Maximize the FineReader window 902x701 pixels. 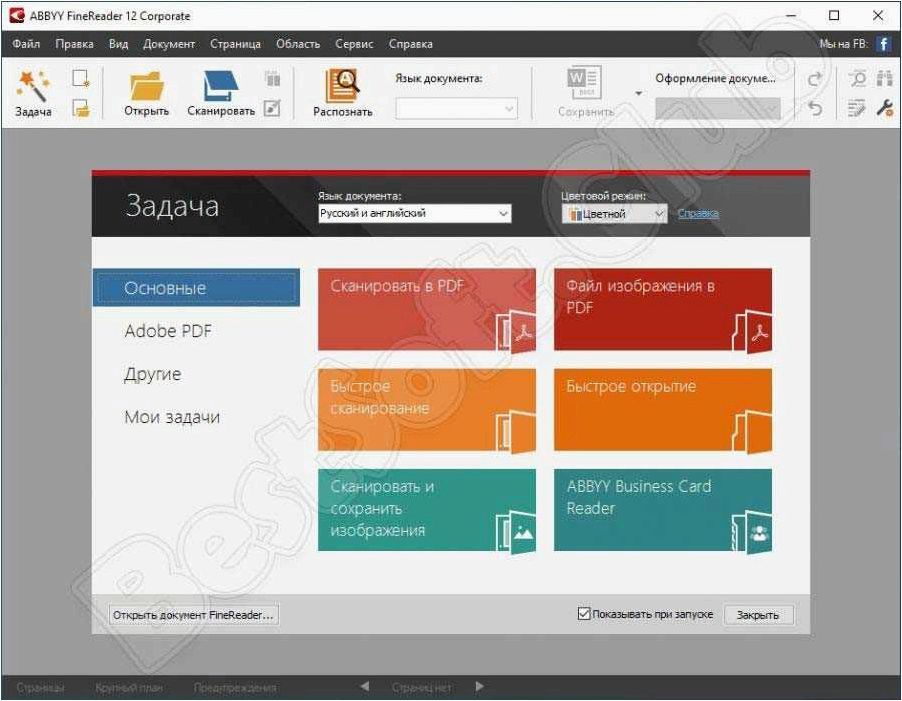(x=834, y=16)
